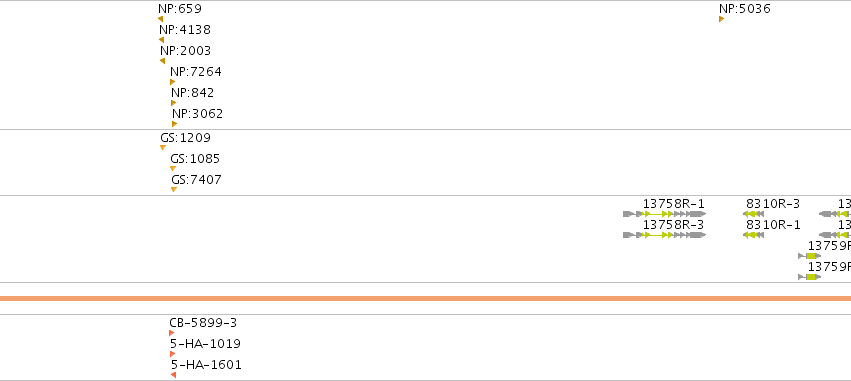851x381 pixels.
Task: Select the 13759R box glyph in third row
Action: pos(810,256)
